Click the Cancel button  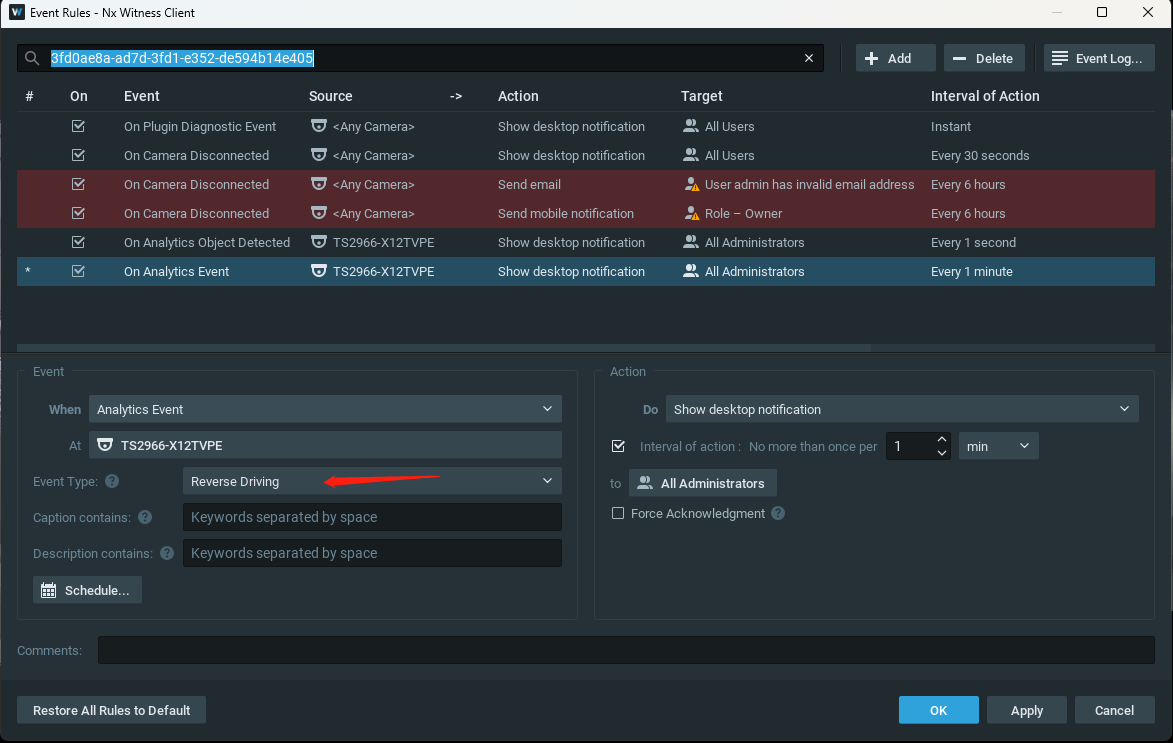(x=1114, y=710)
